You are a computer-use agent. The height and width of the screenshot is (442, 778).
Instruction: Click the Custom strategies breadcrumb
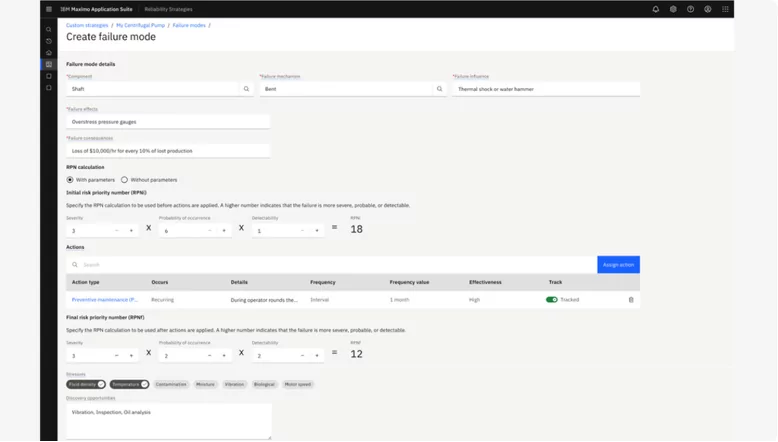[87, 25]
